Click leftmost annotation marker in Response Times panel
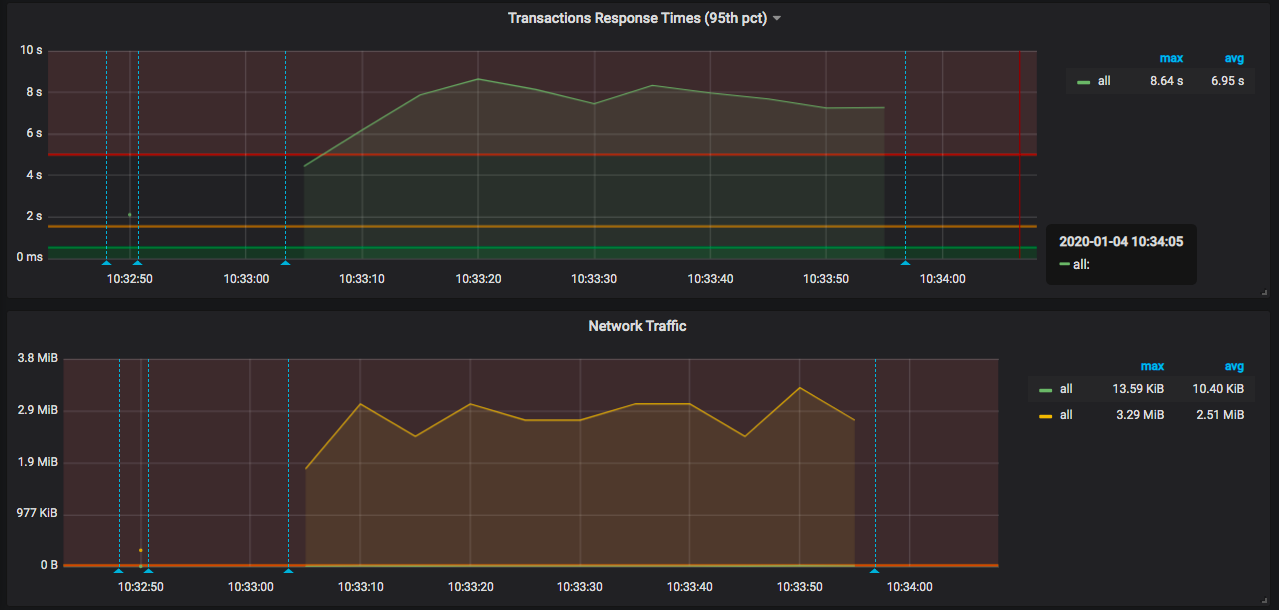The height and width of the screenshot is (610, 1279). (x=106, y=263)
